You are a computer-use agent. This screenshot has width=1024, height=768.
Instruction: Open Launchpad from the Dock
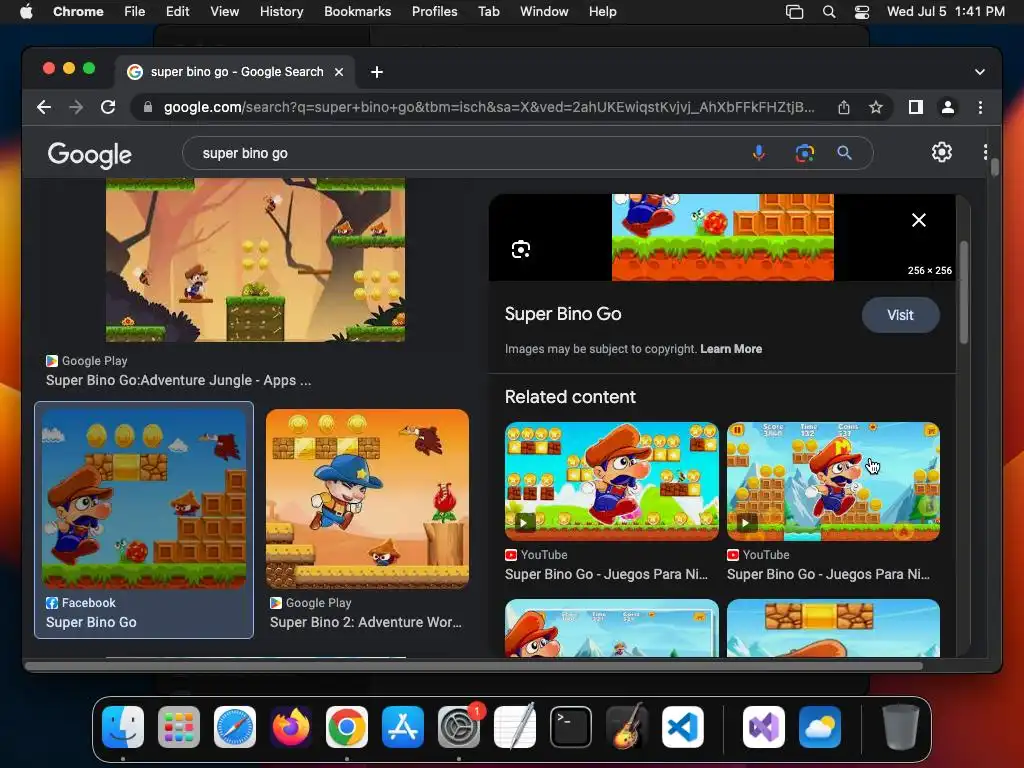[179, 727]
